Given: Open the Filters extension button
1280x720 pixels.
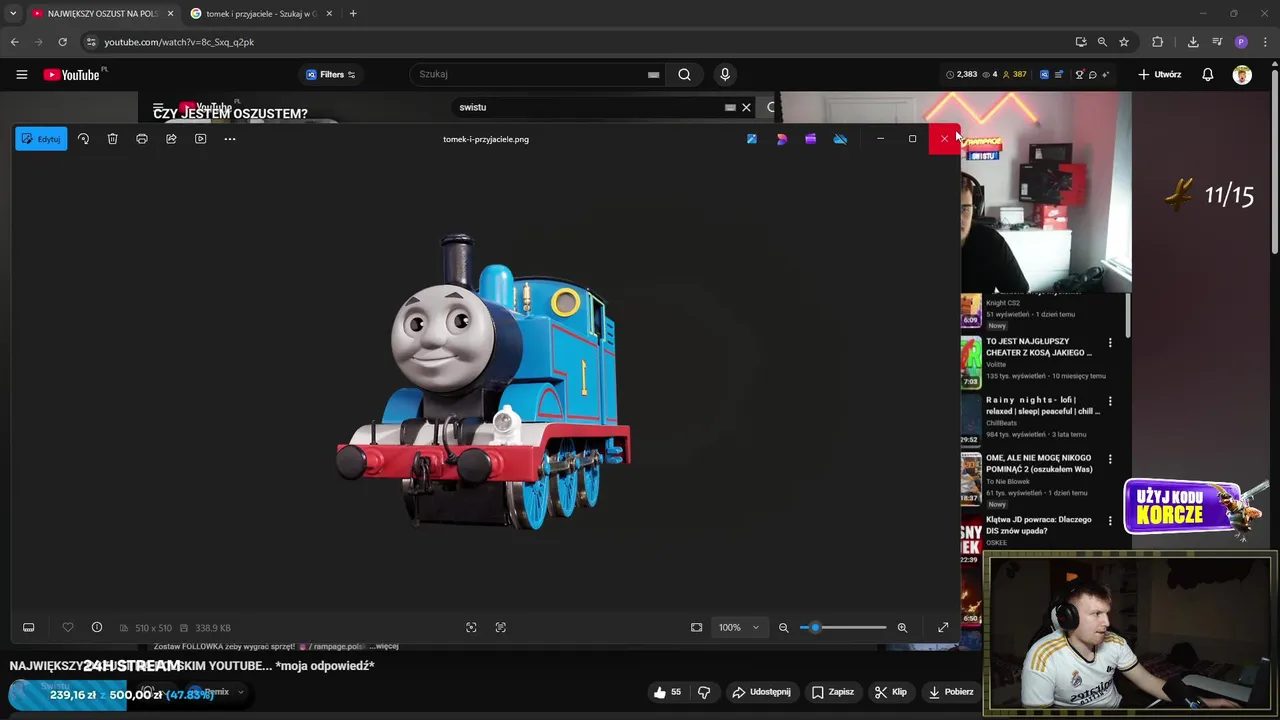Looking at the screenshot, I should 330,74.
